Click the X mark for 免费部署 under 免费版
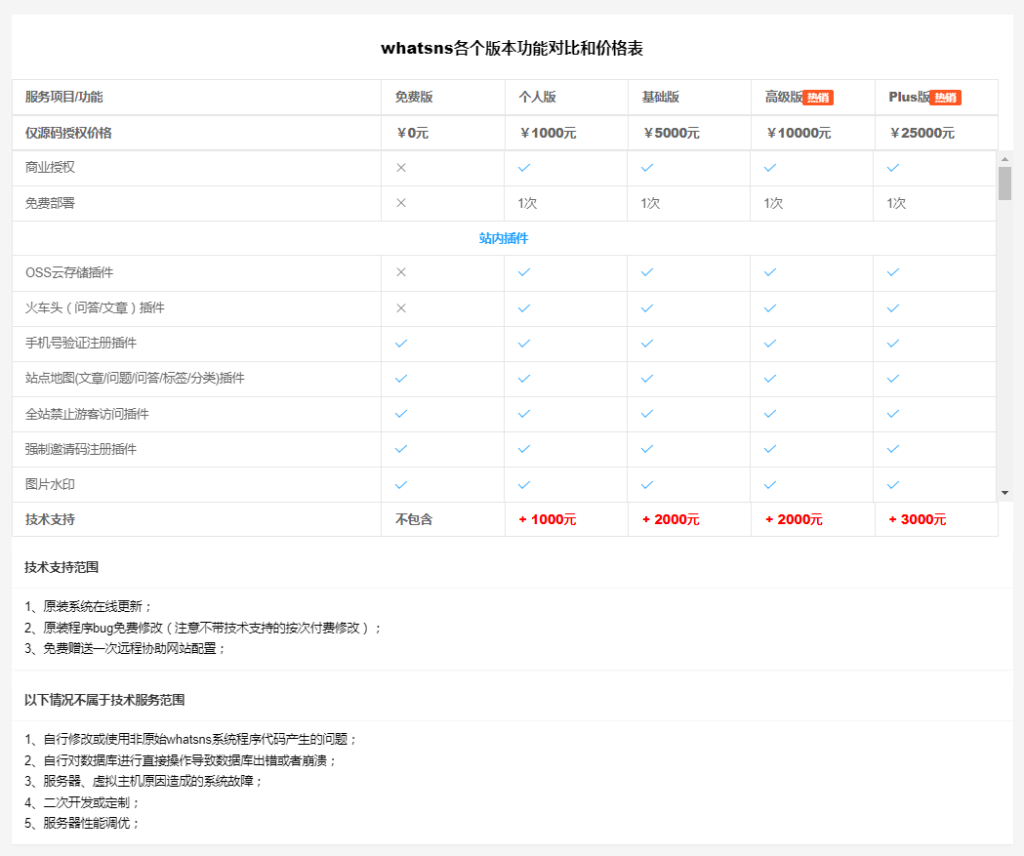The height and width of the screenshot is (856, 1024). (401, 203)
